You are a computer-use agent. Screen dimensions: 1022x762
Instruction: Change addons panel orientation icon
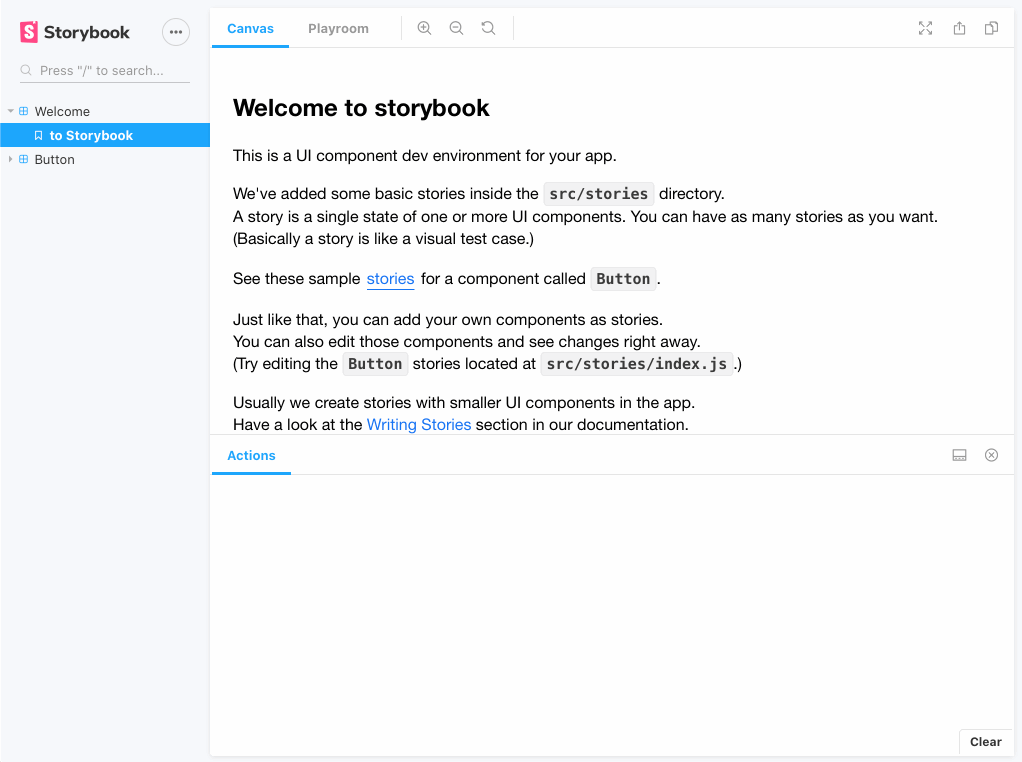tap(959, 455)
